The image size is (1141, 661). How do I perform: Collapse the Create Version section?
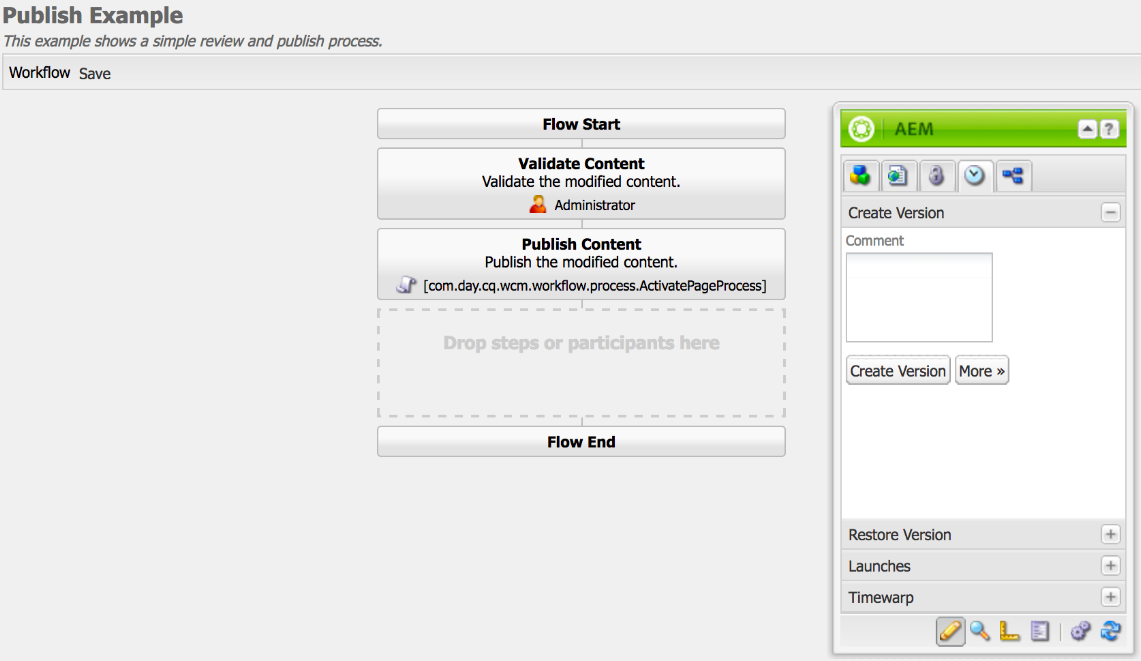[1110, 212]
